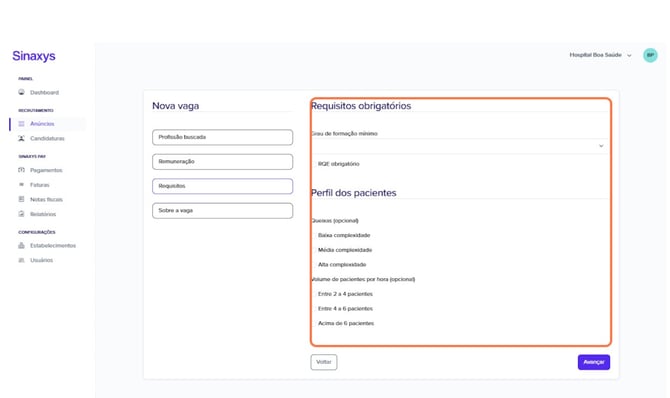Image resolution: width=670 pixels, height=398 pixels.
Task: Open Hospital Boa Saúde account dropdown
Action: pyautogui.click(x=600, y=55)
